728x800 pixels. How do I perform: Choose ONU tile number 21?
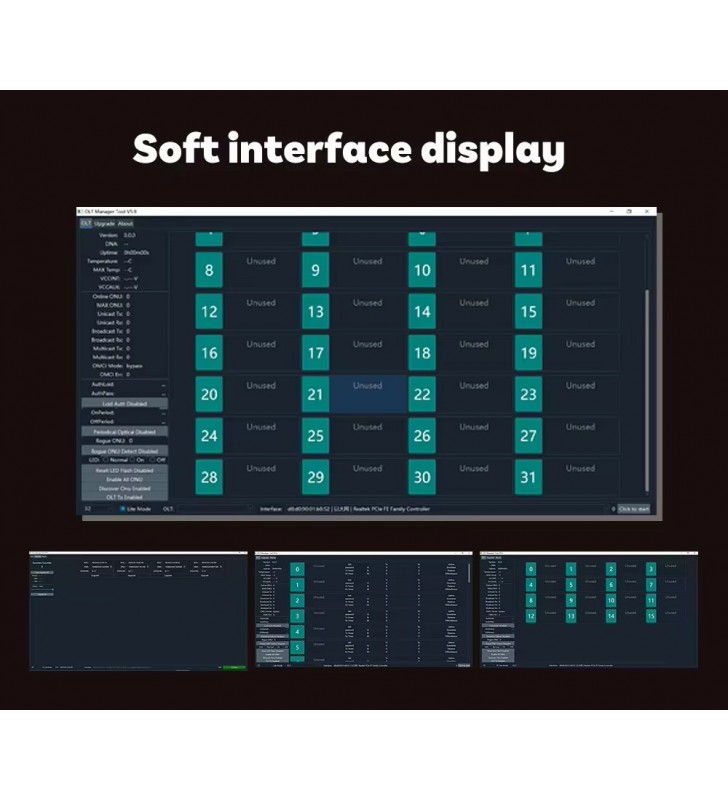pyautogui.click(x=315, y=394)
